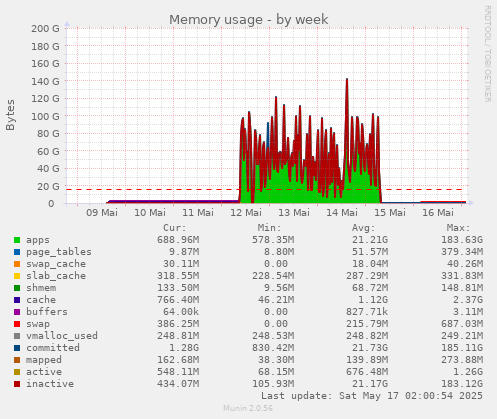The image size is (497, 419).
Task: Click the buffers max value 3.11M
Action: 468,312
